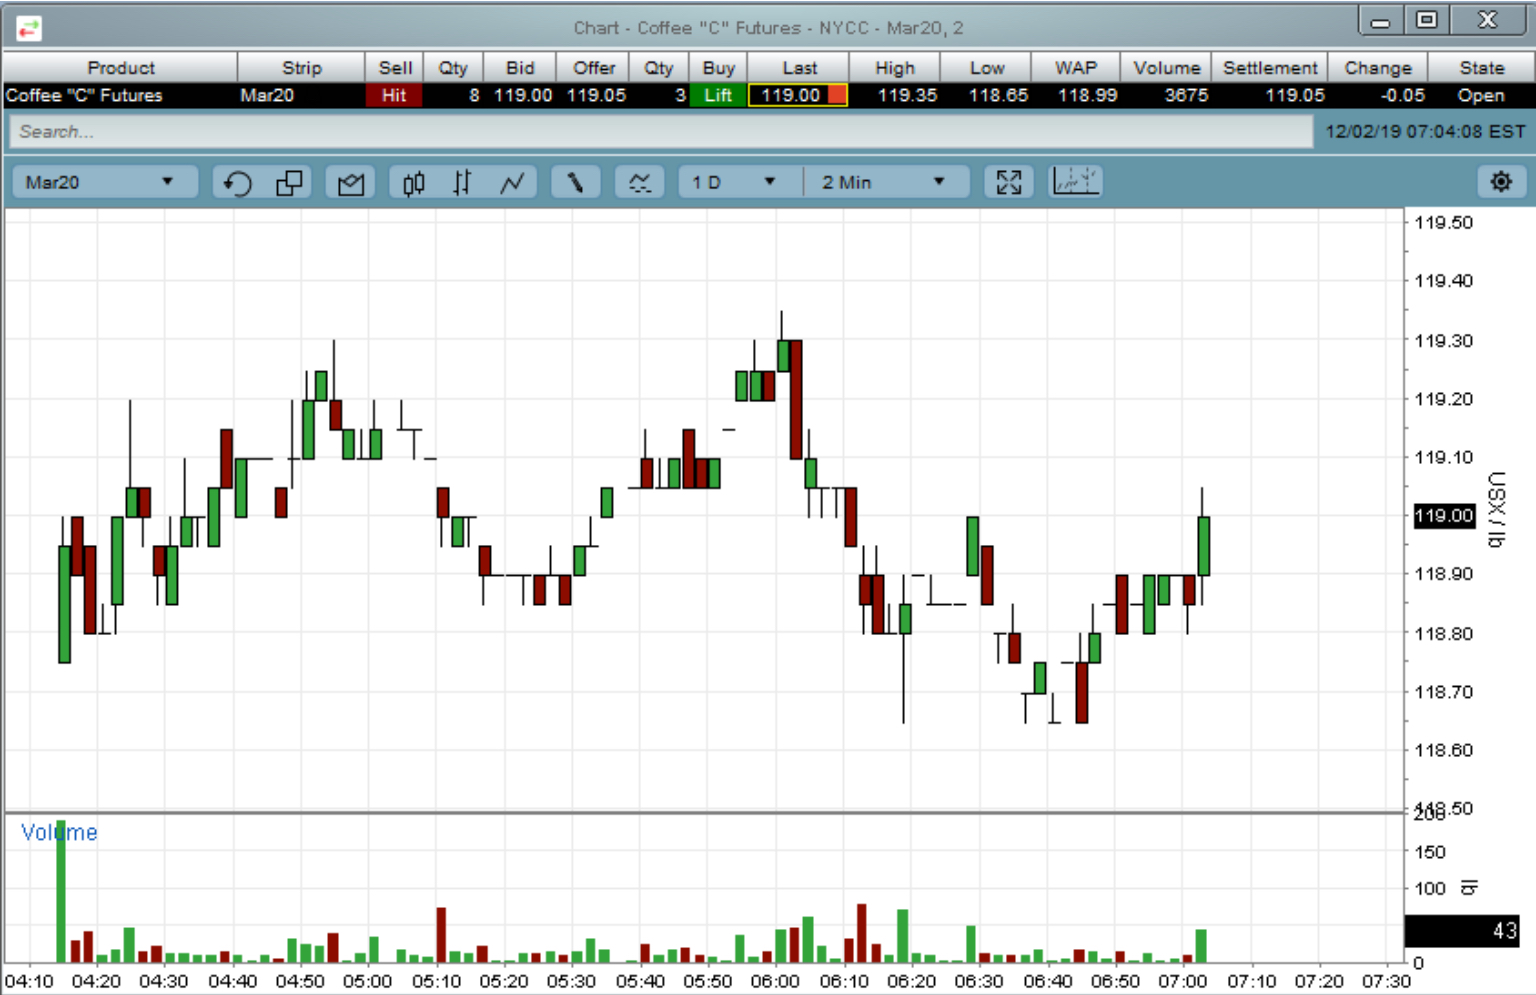Open the studies/indicators icon

[x=640, y=183]
